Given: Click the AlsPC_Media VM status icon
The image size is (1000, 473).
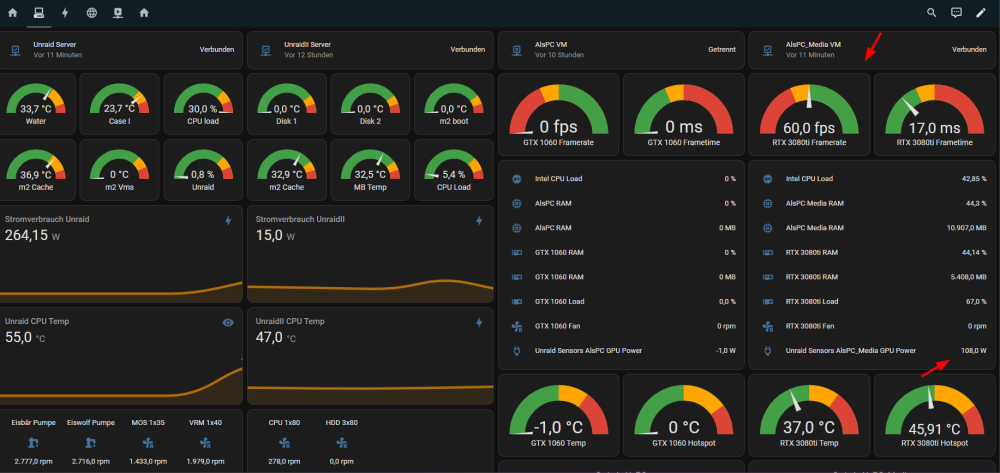Looking at the screenshot, I should pos(767,50).
